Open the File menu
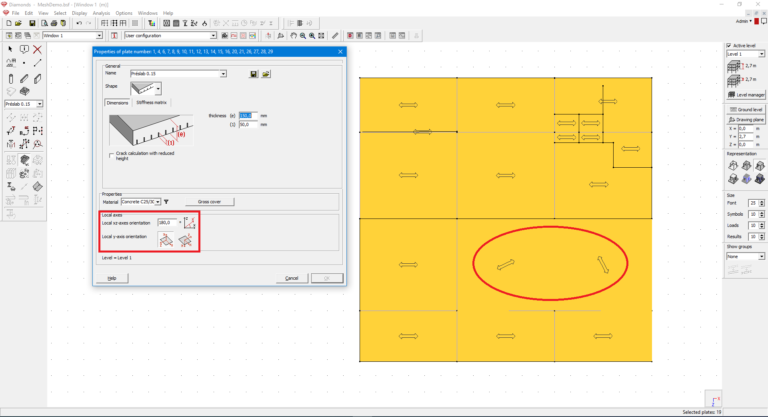 [15, 13]
